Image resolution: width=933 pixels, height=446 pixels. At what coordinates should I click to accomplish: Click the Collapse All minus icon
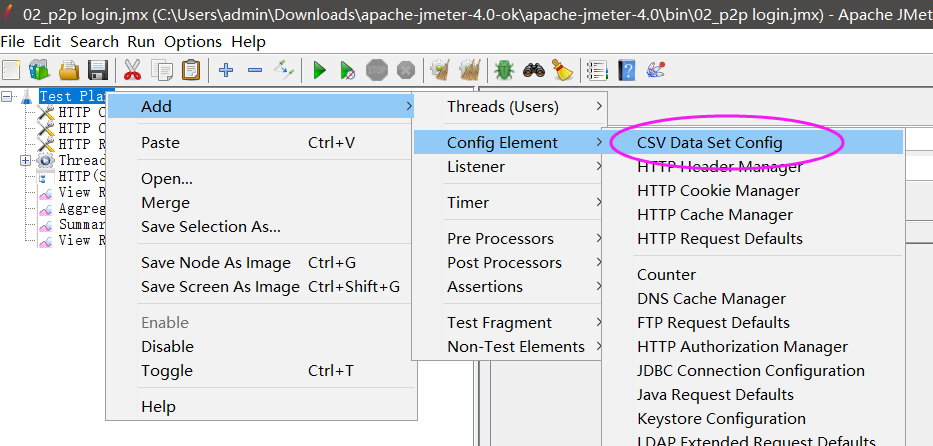(x=255, y=70)
